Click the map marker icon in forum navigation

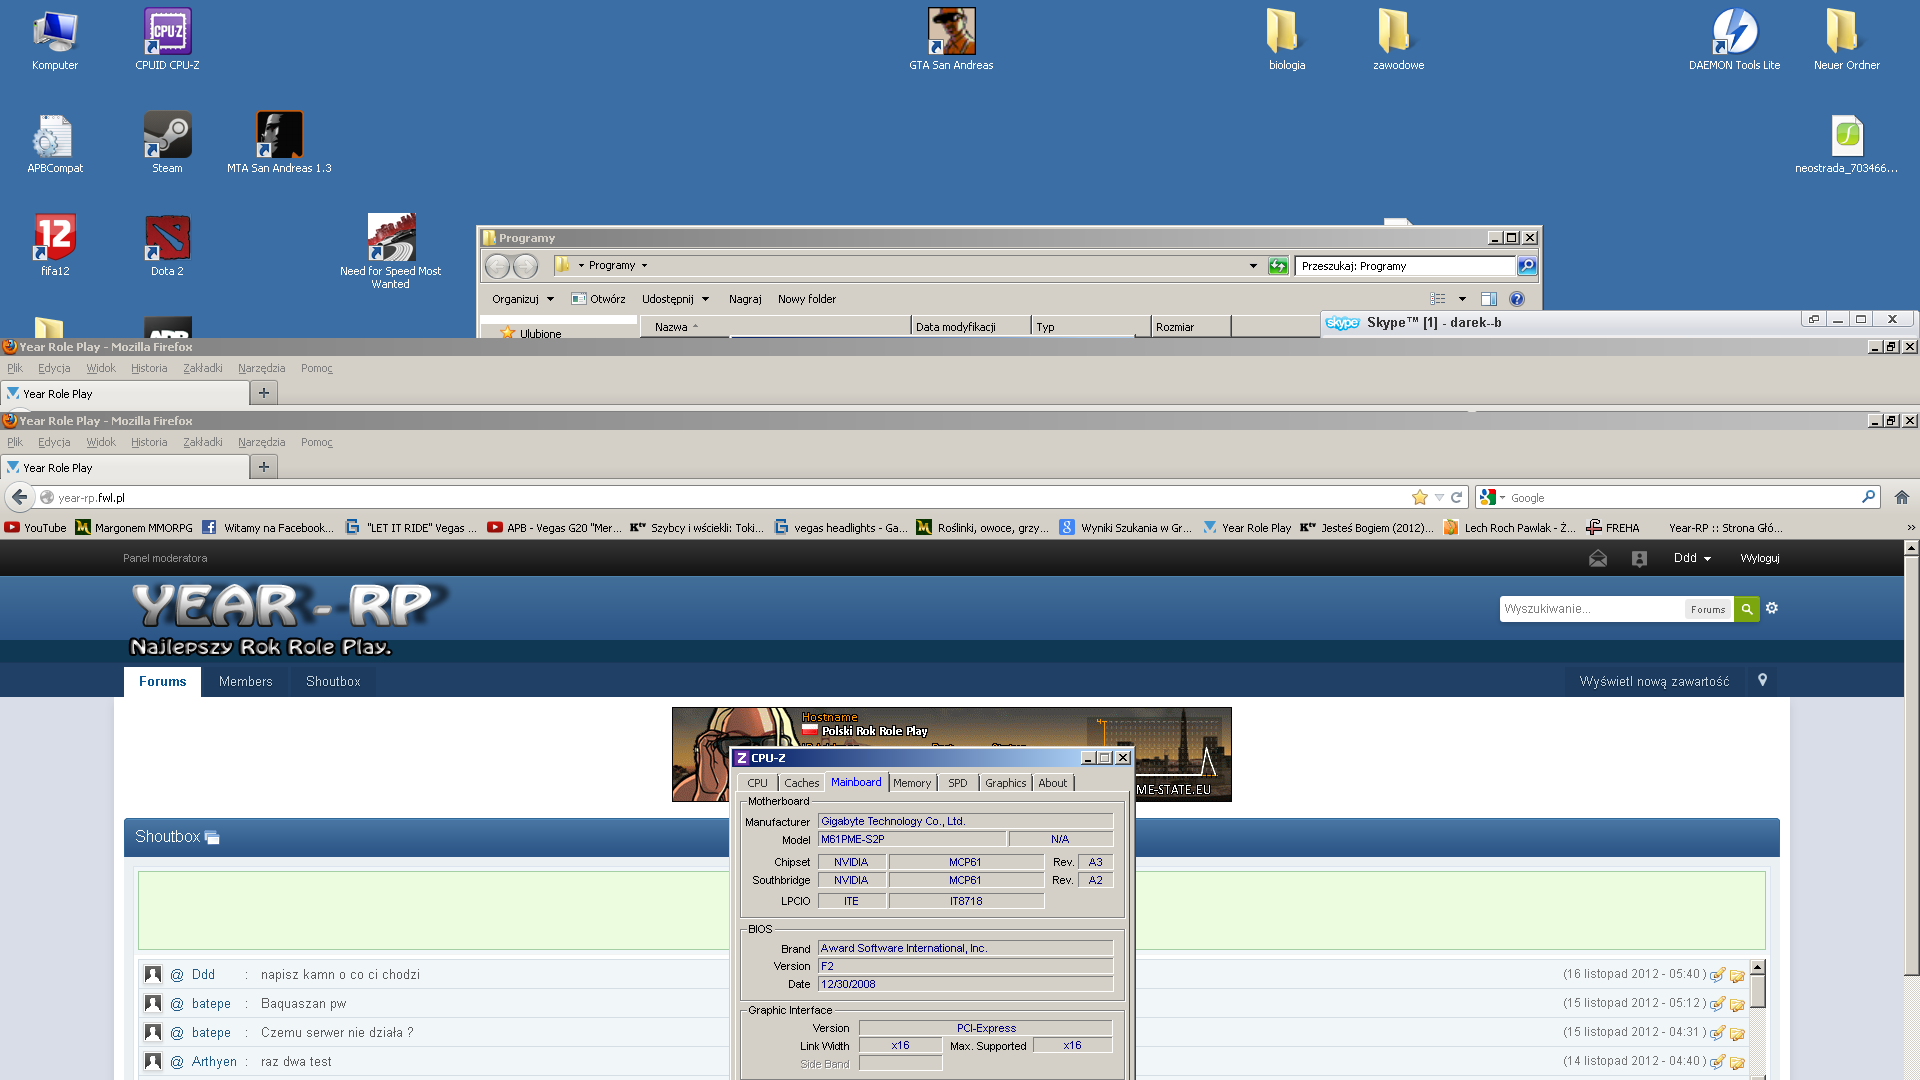(1763, 680)
